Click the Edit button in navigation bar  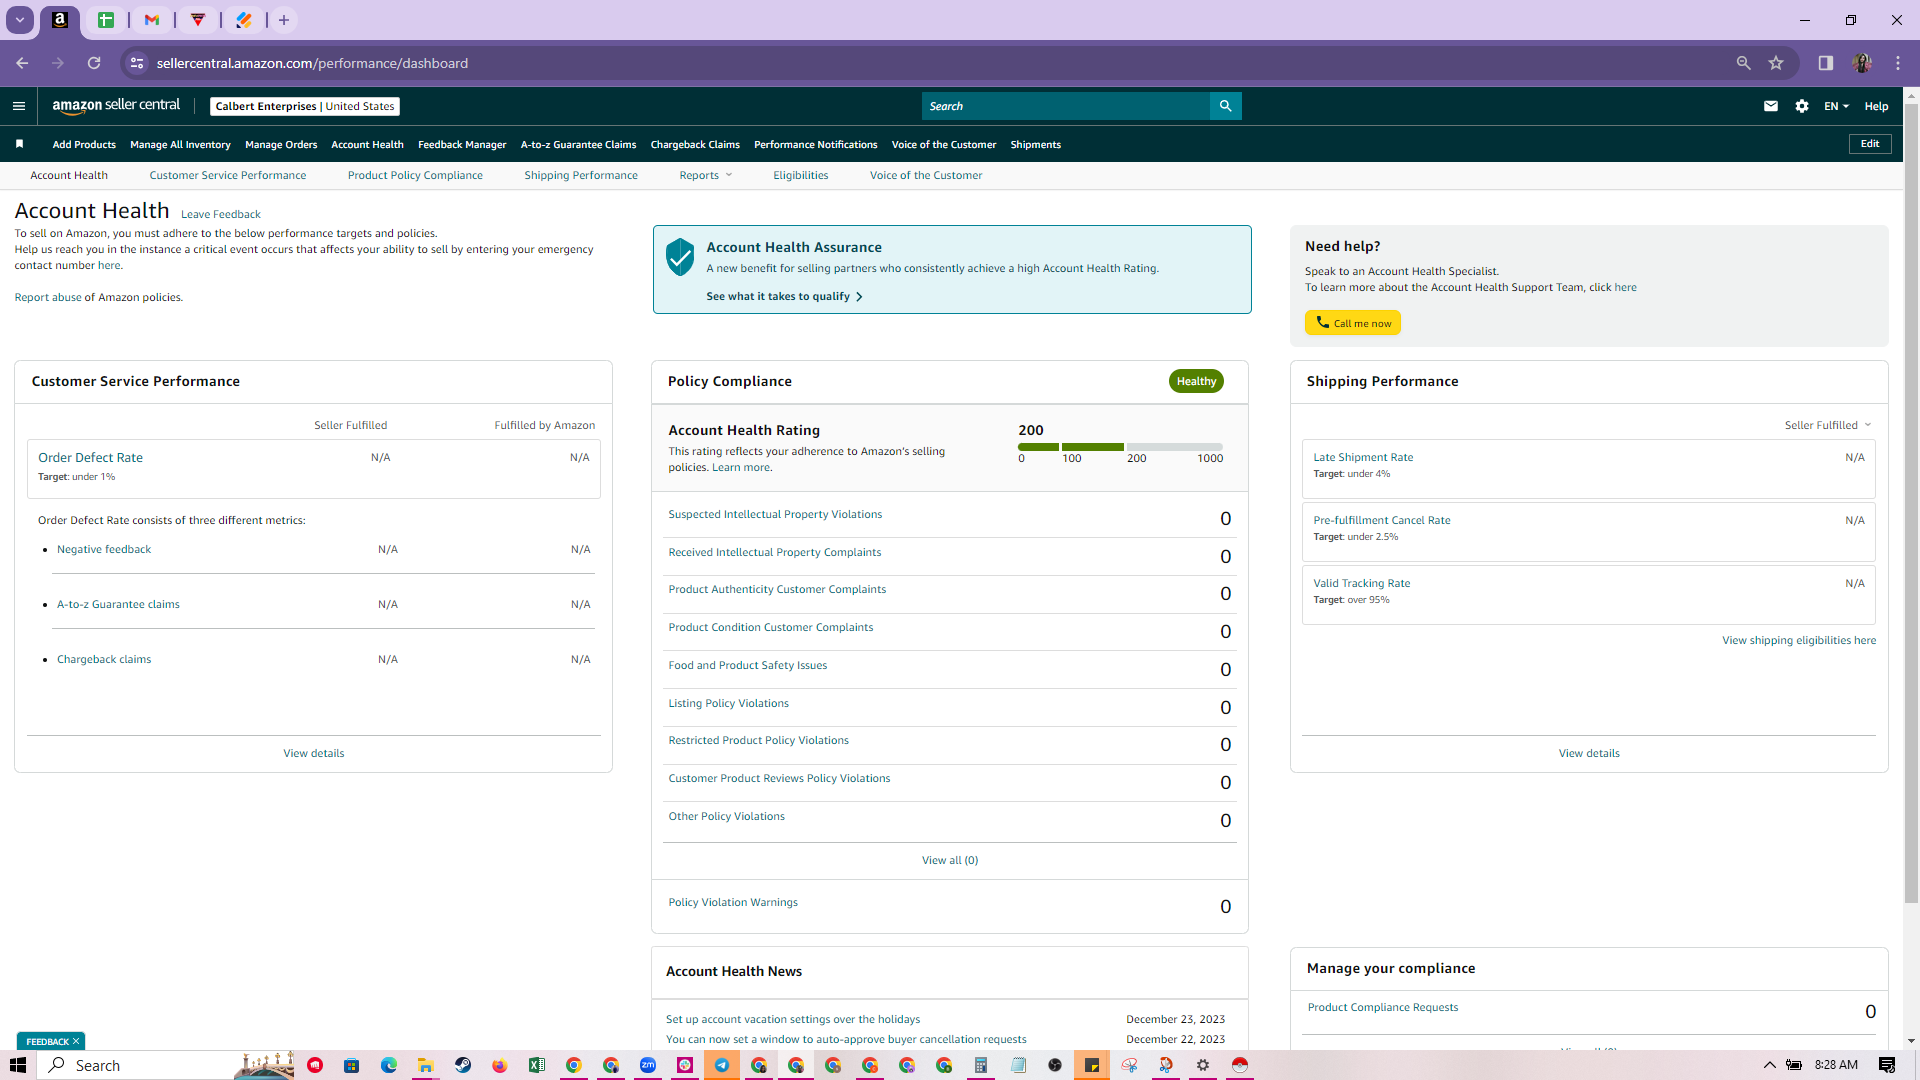1870,144
